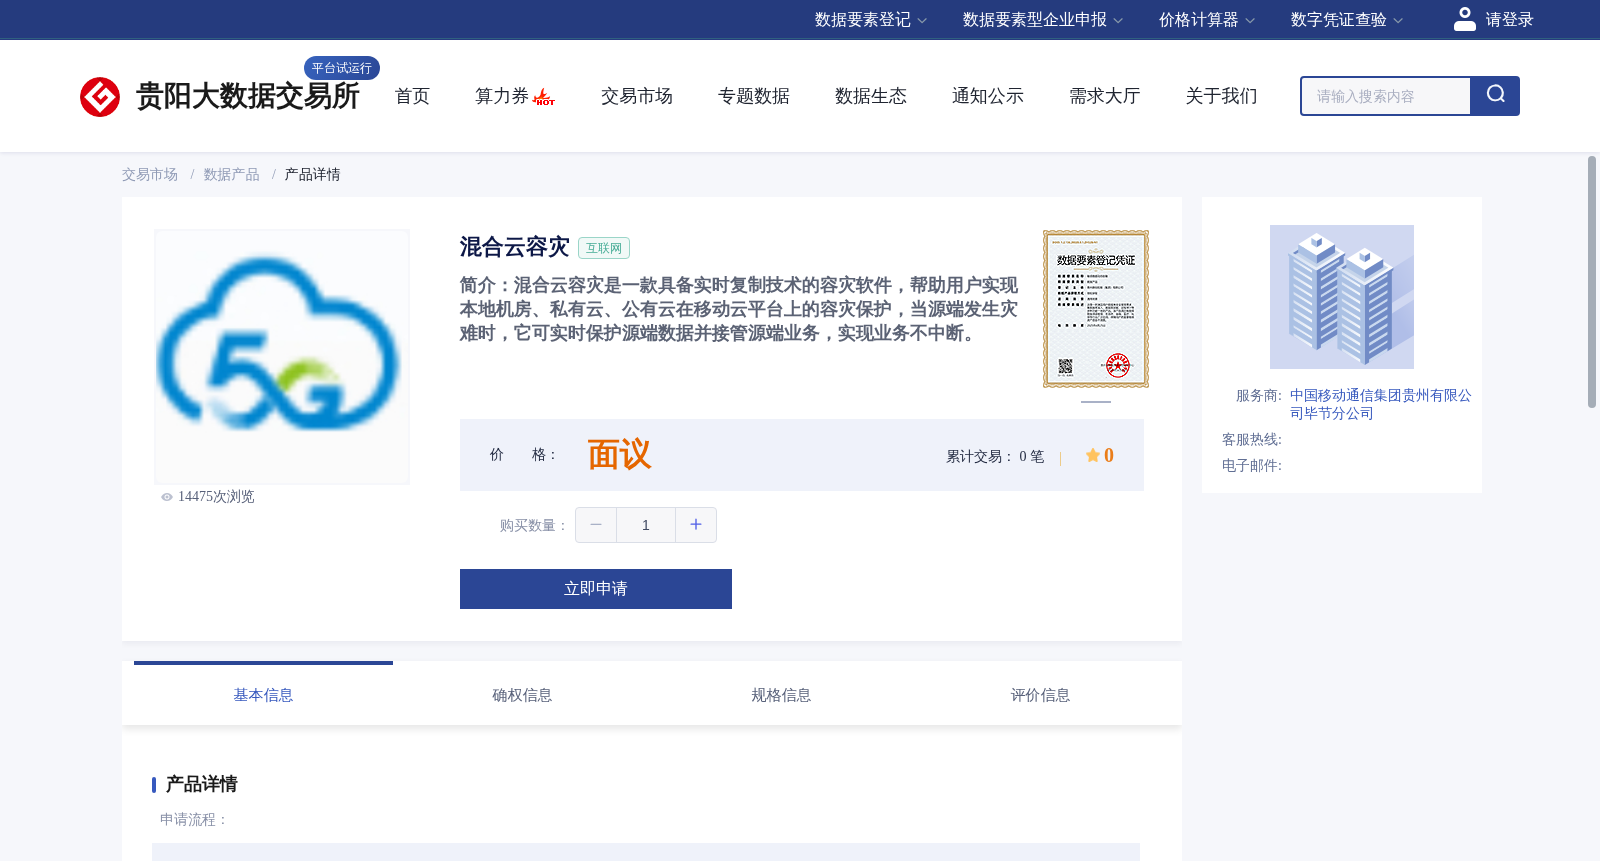
Task: Click the 互联网 category tag
Action: click(604, 248)
